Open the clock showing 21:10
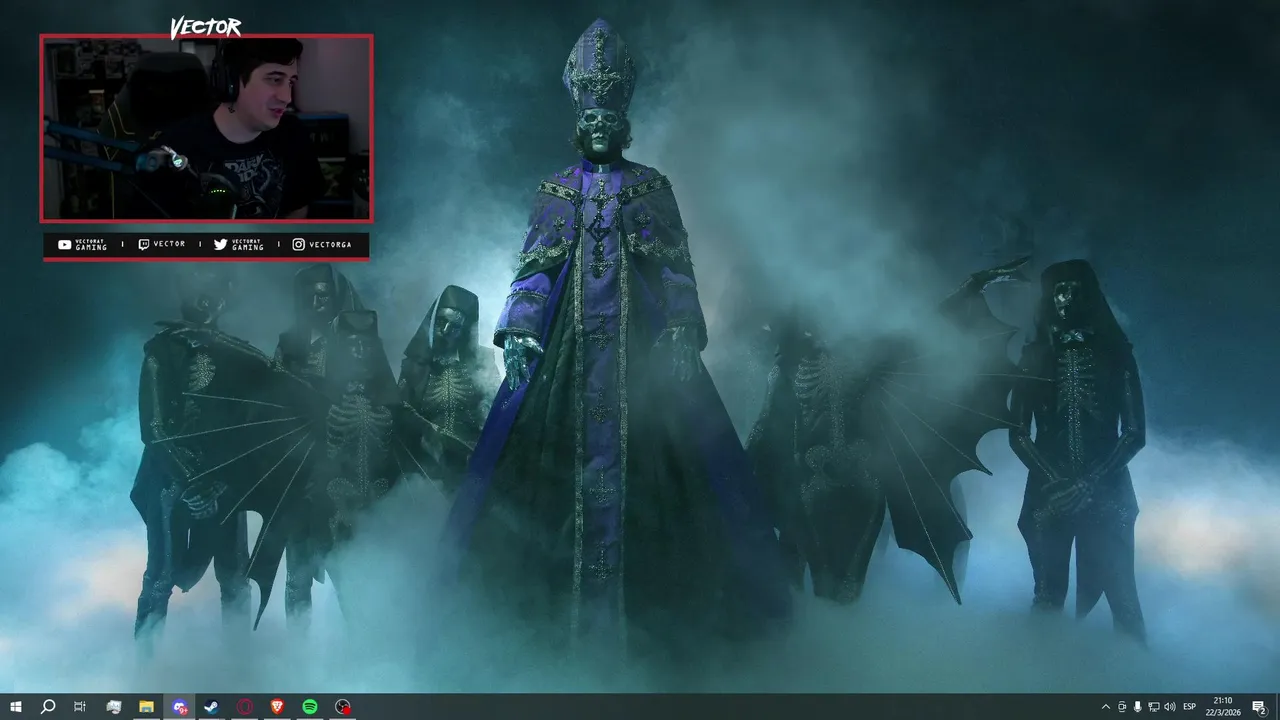The width and height of the screenshot is (1280, 720). [1222, 707]
